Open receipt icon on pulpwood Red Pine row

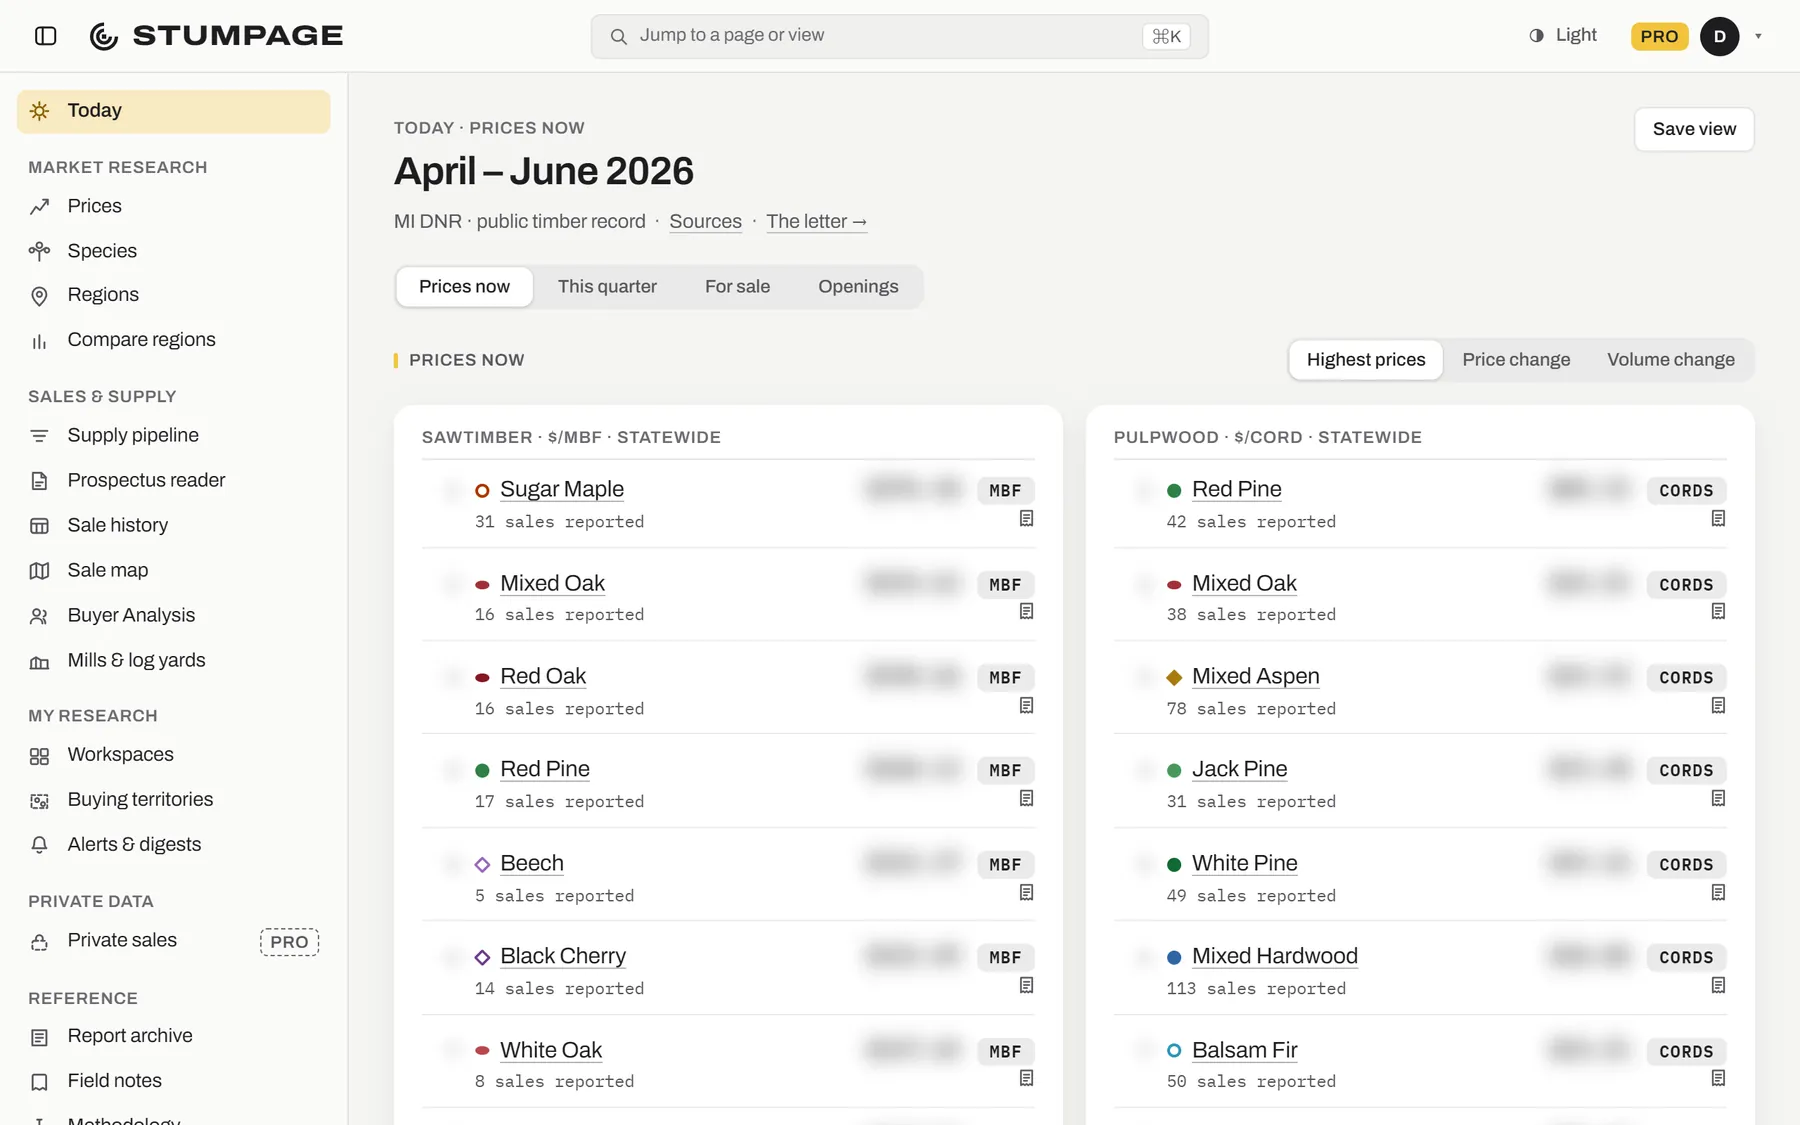[x=1718, y=518]
